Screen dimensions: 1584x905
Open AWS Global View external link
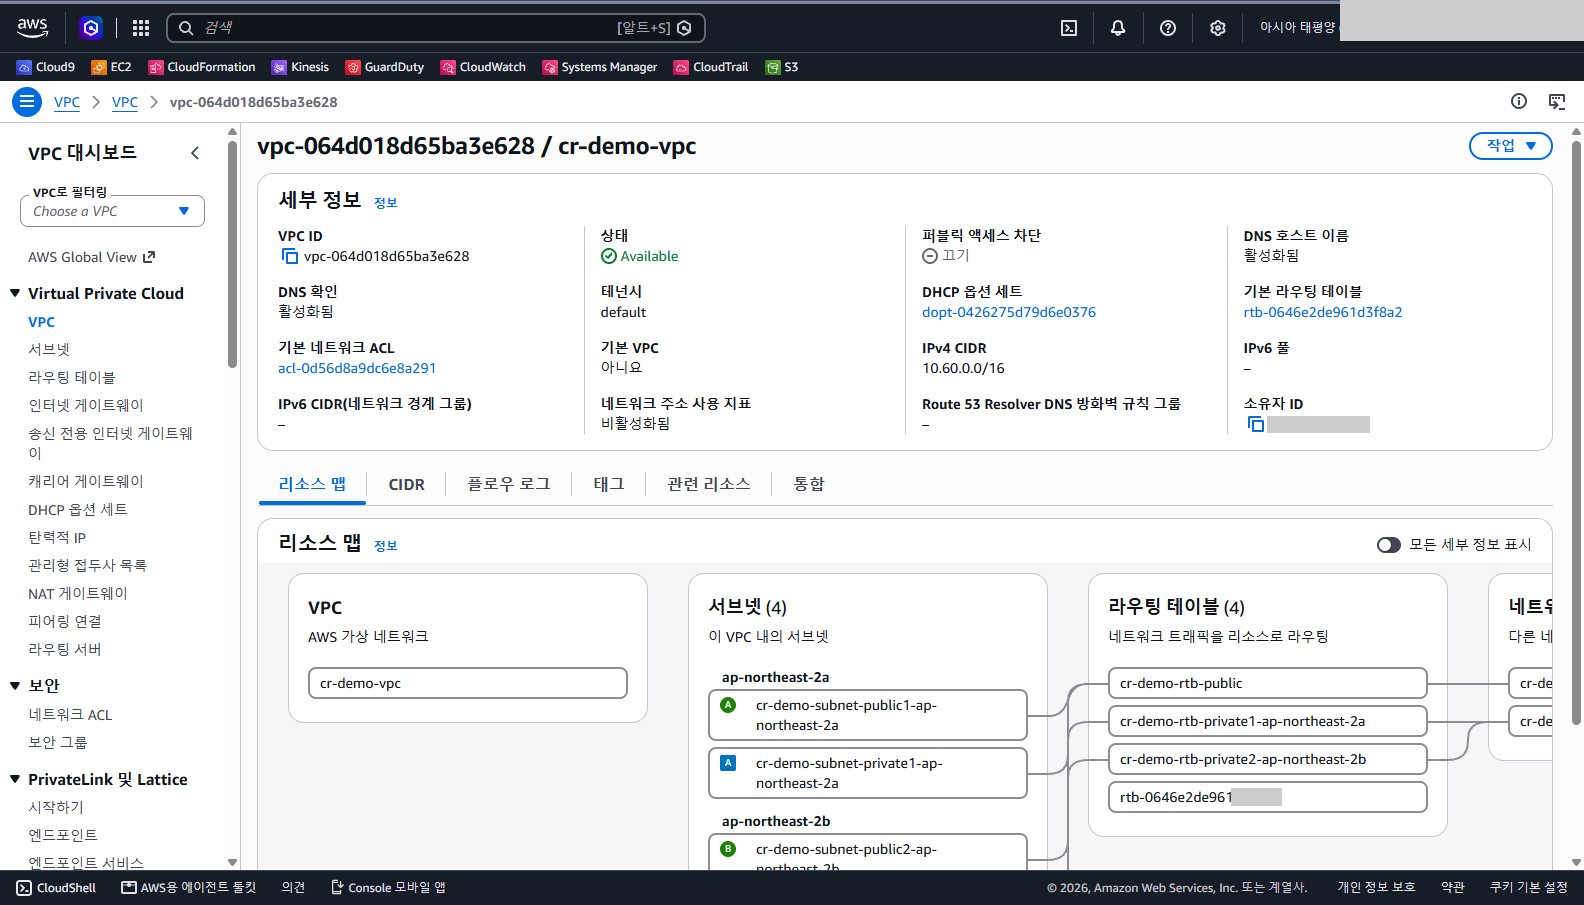click(91, 257)
